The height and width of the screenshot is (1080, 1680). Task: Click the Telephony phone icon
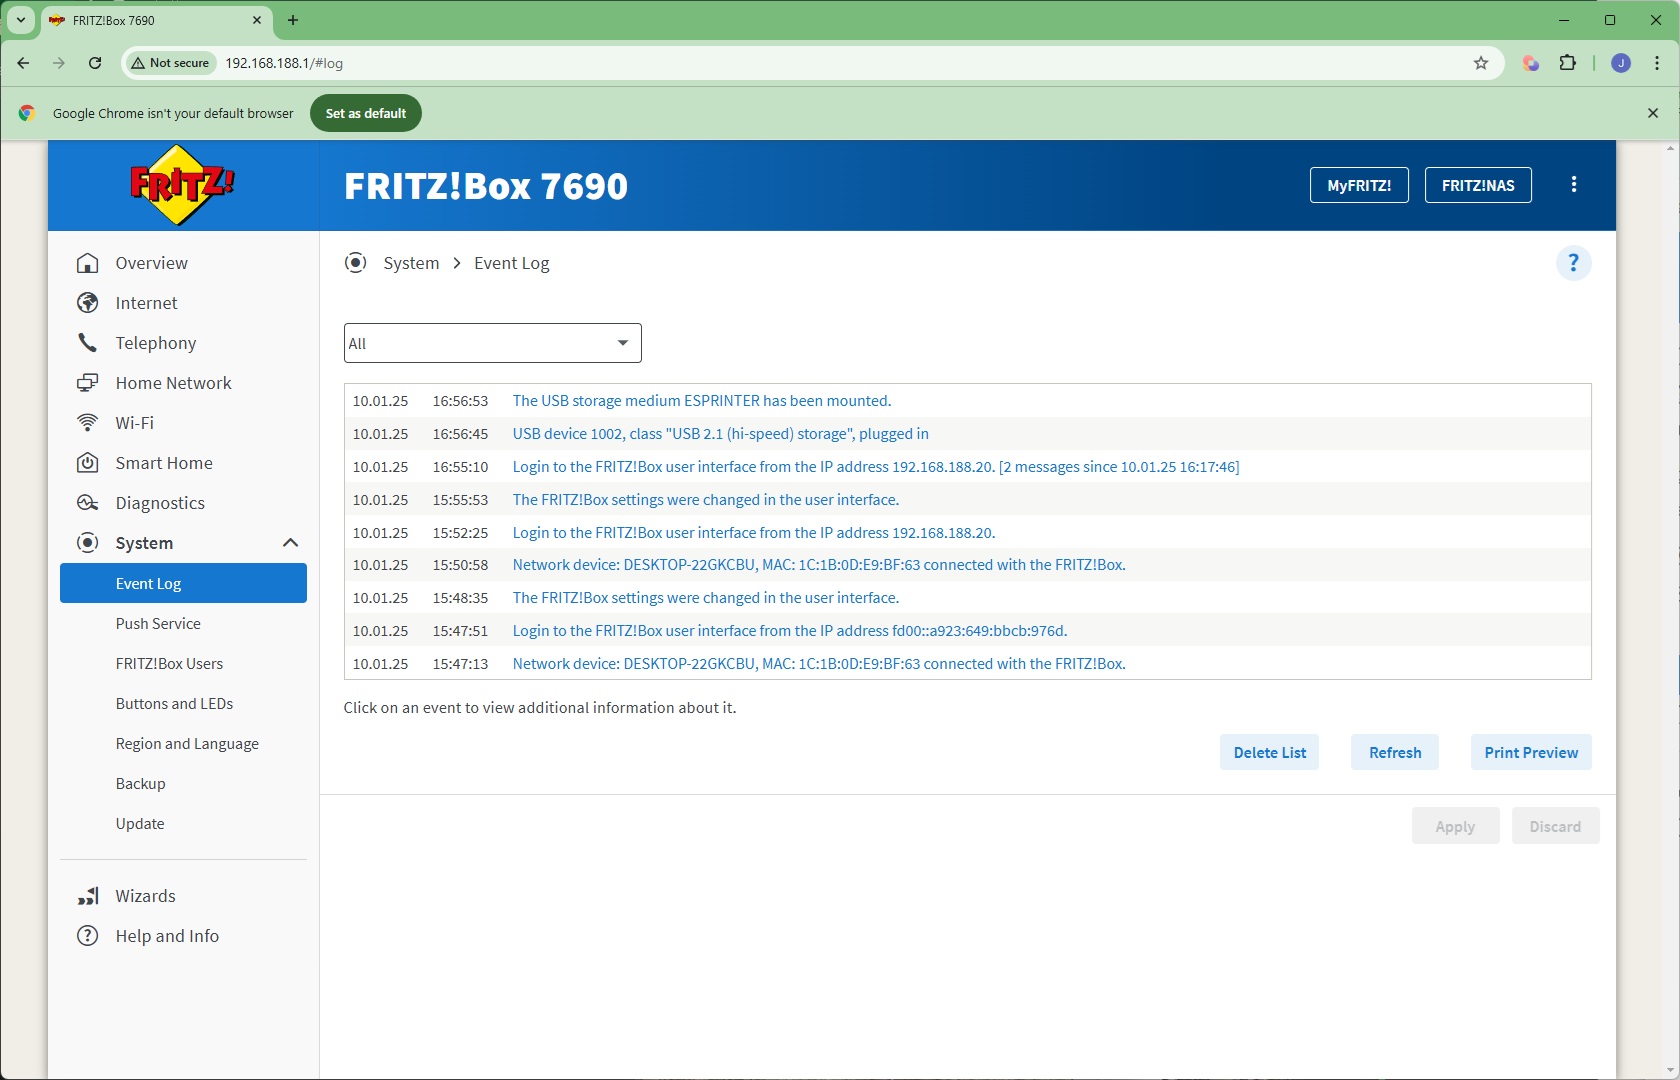click(88, 343)
